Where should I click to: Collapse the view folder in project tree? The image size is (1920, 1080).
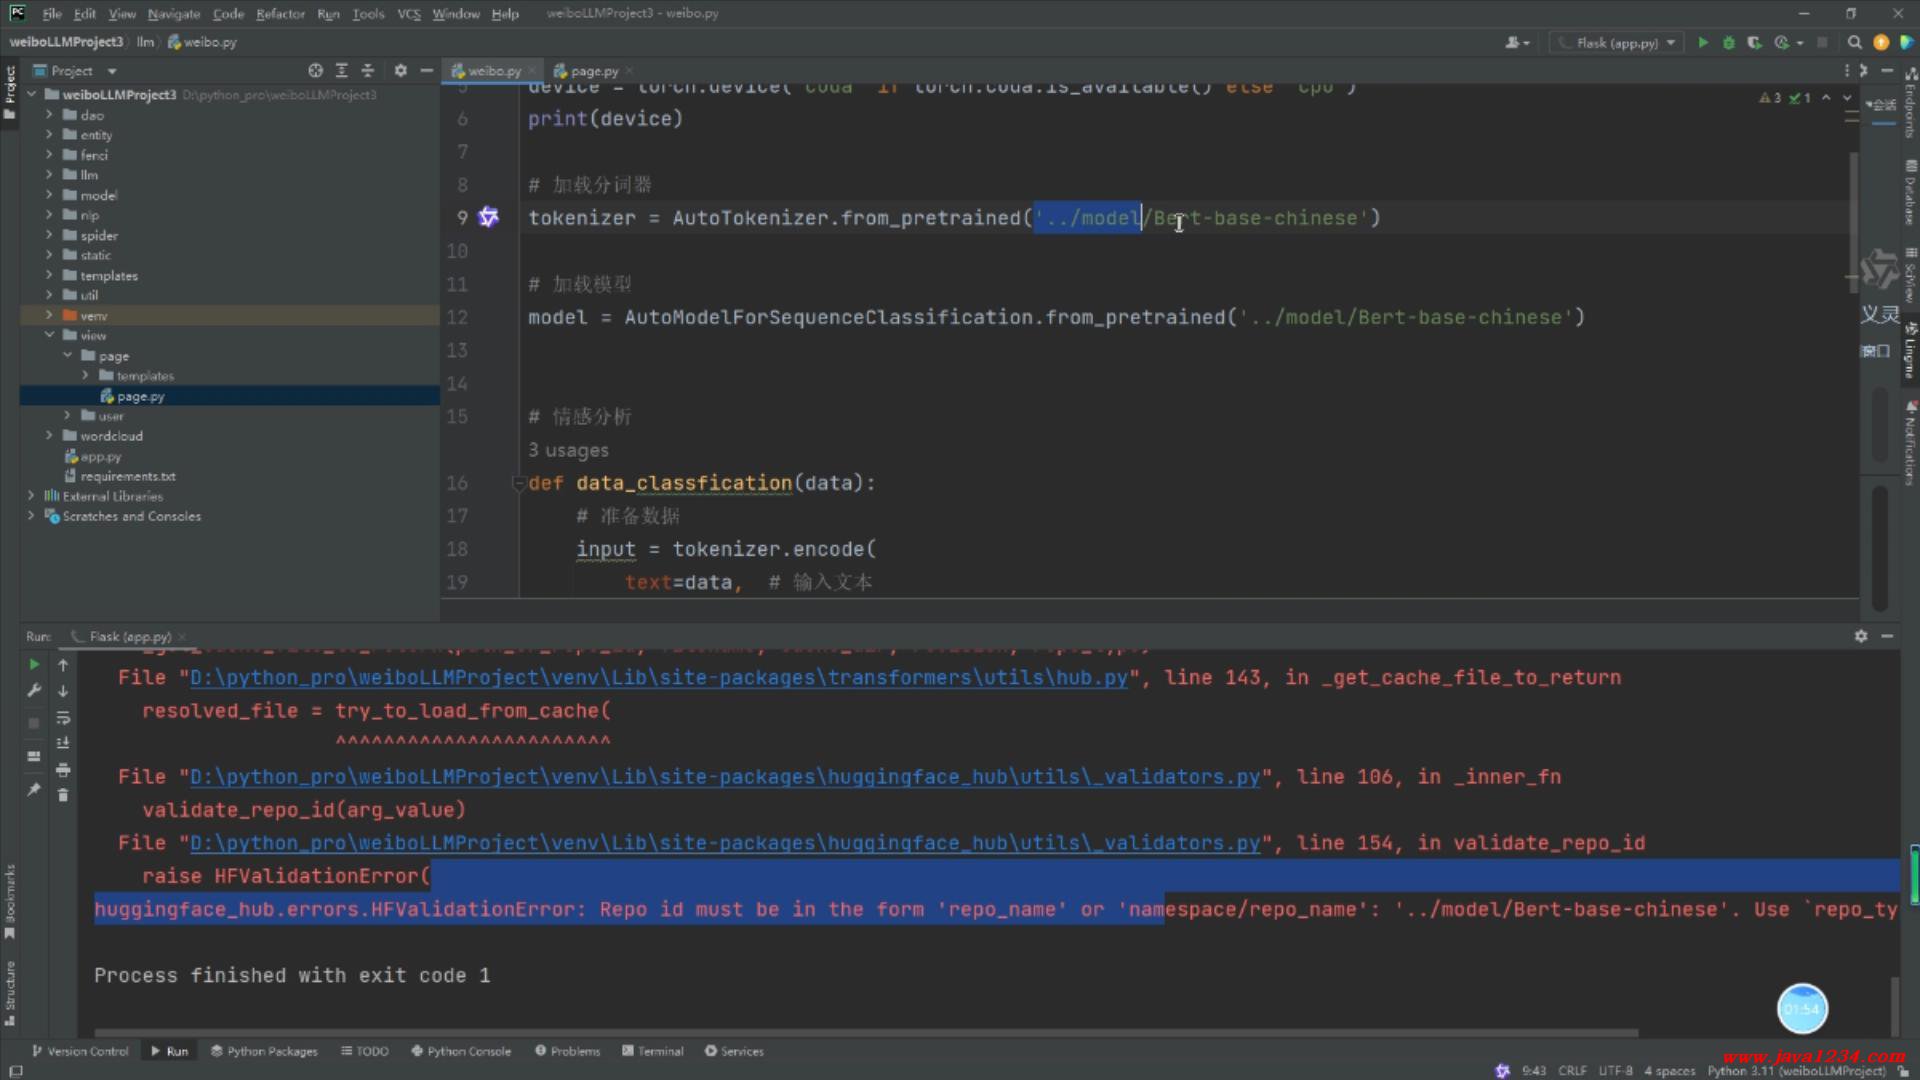point(49,335)
